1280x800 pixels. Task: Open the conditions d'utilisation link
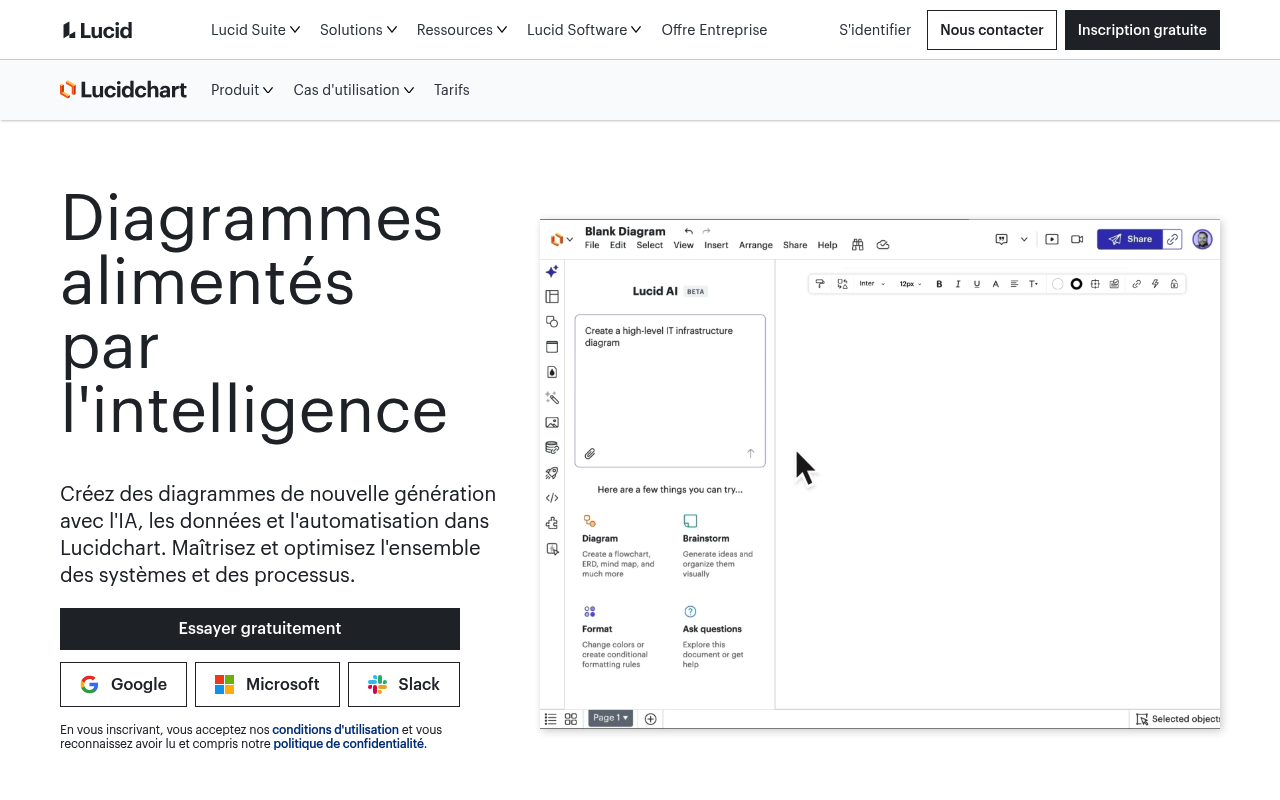[x=335, y=730]
